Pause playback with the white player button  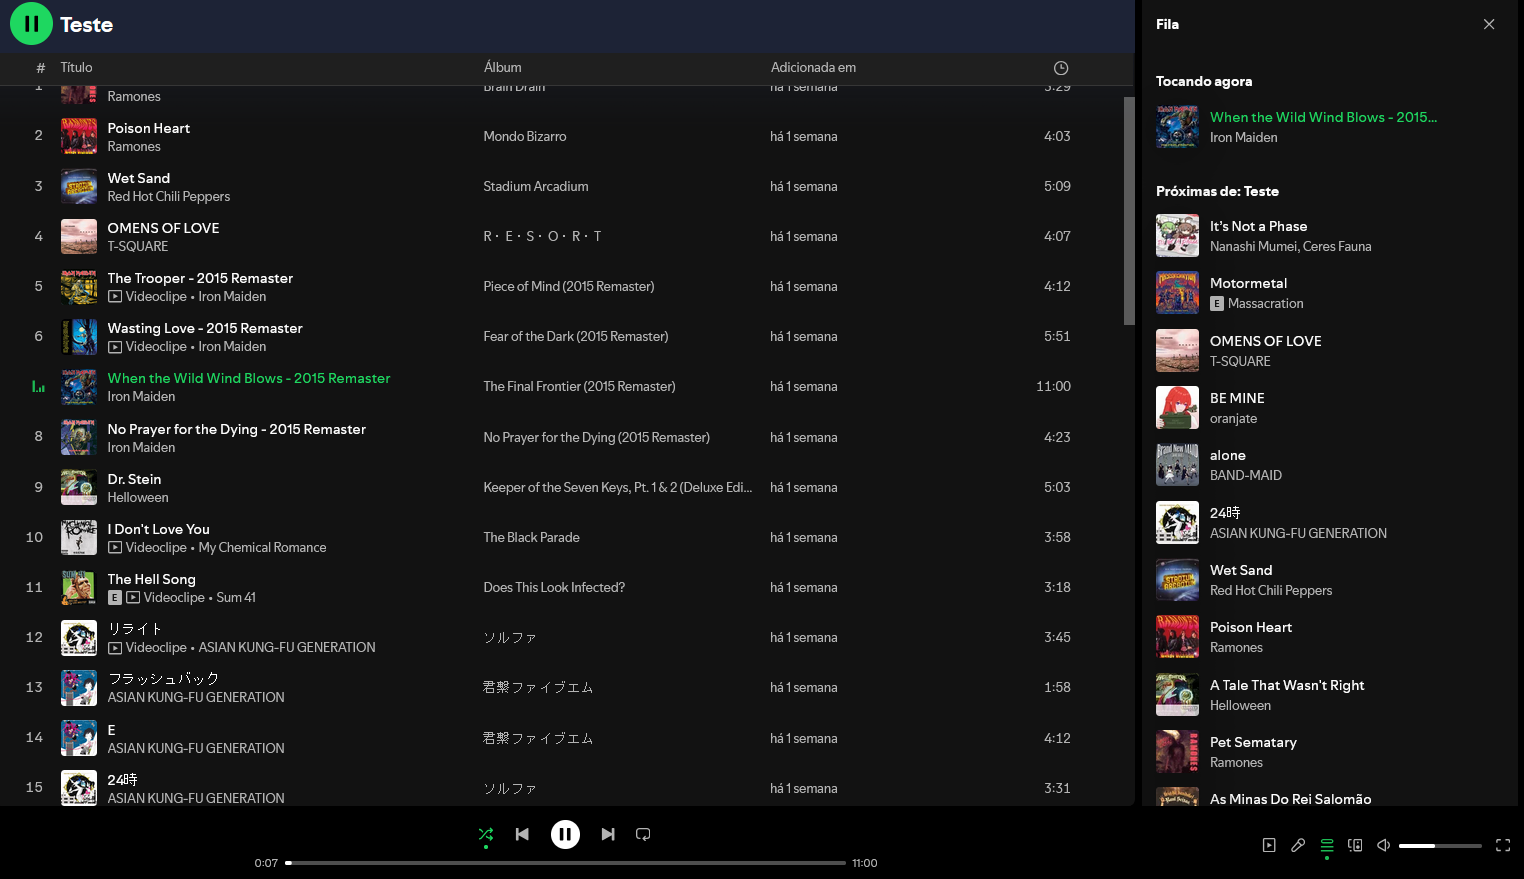point(565,834)
